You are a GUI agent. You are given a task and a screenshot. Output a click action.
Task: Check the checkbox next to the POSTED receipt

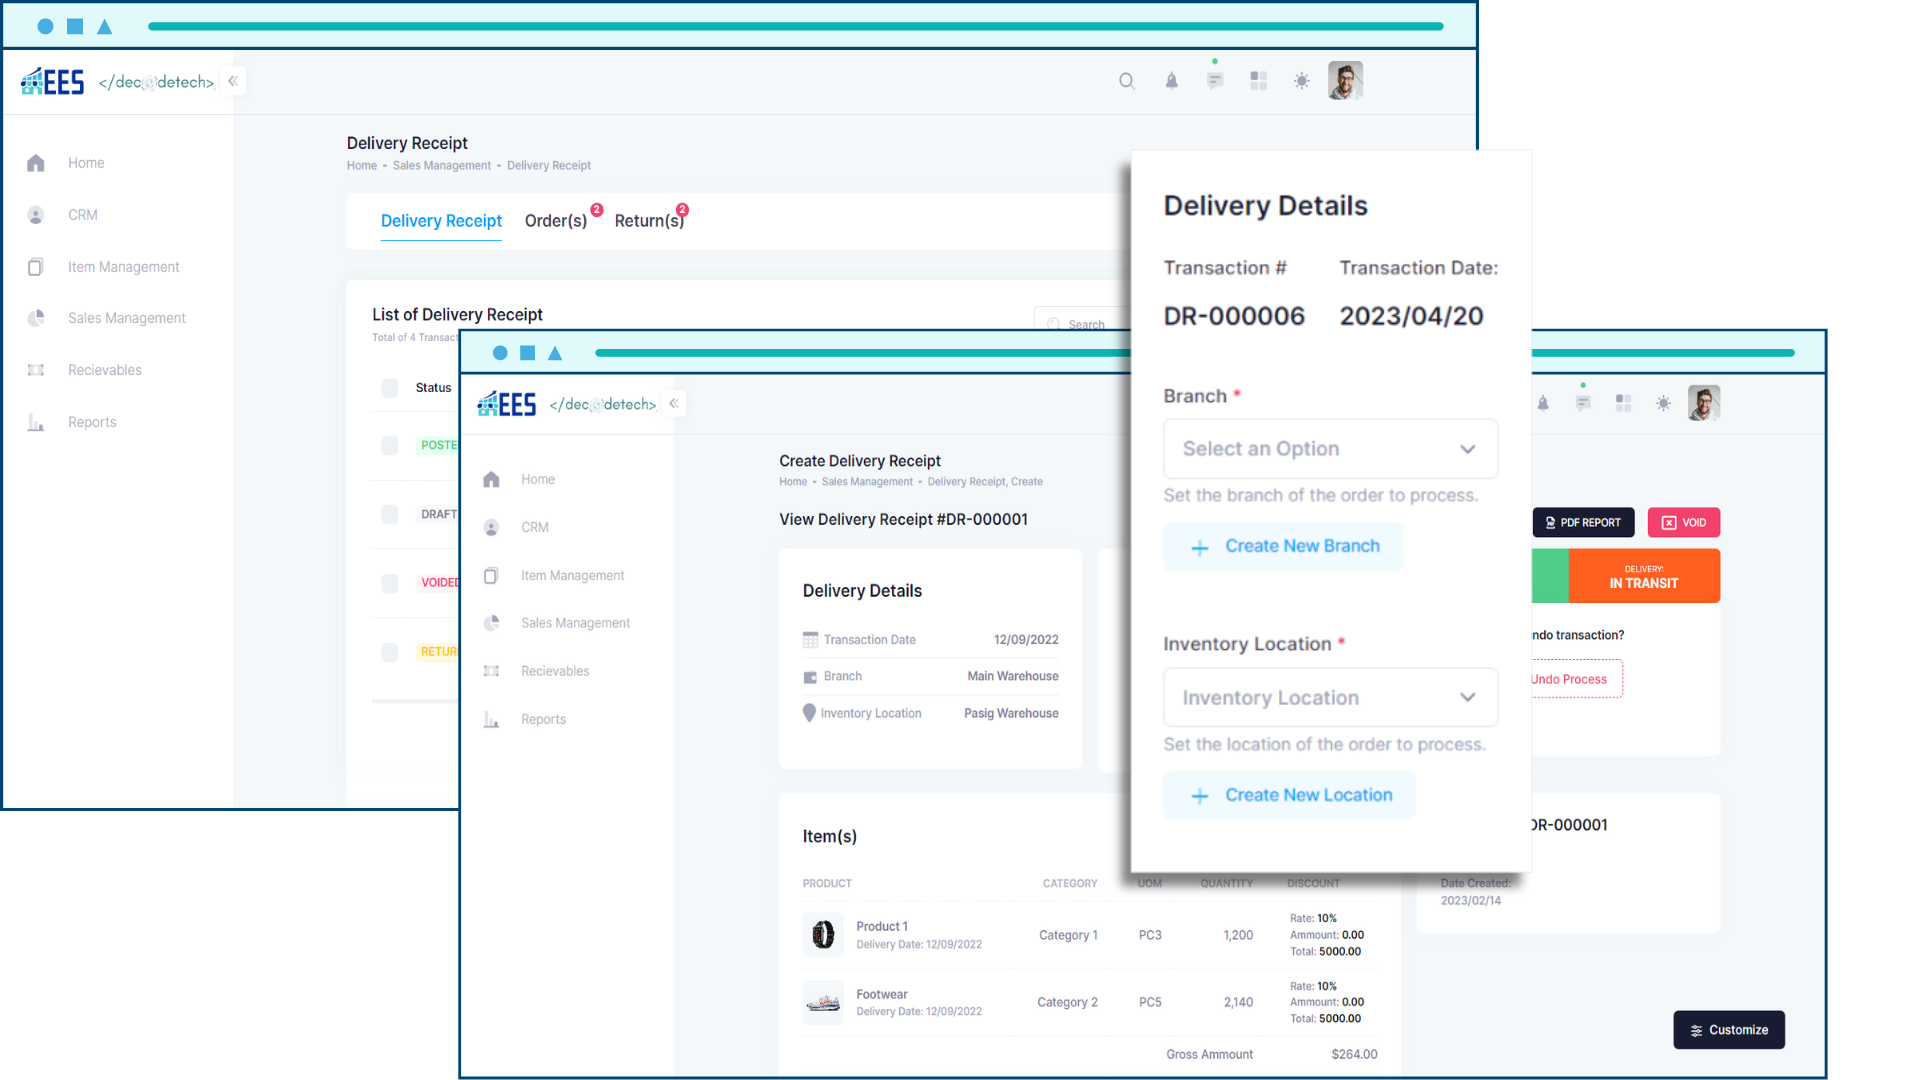click(389, 445)
